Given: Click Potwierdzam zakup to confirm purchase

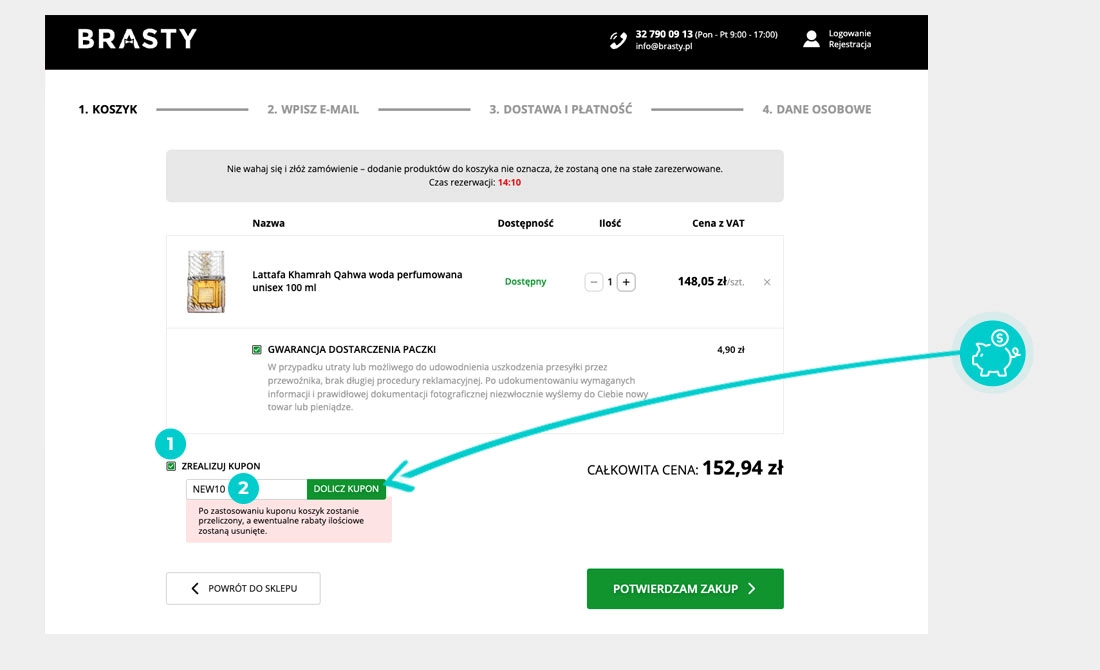Looking at the screenshot, I should click(x=685, y=589).
